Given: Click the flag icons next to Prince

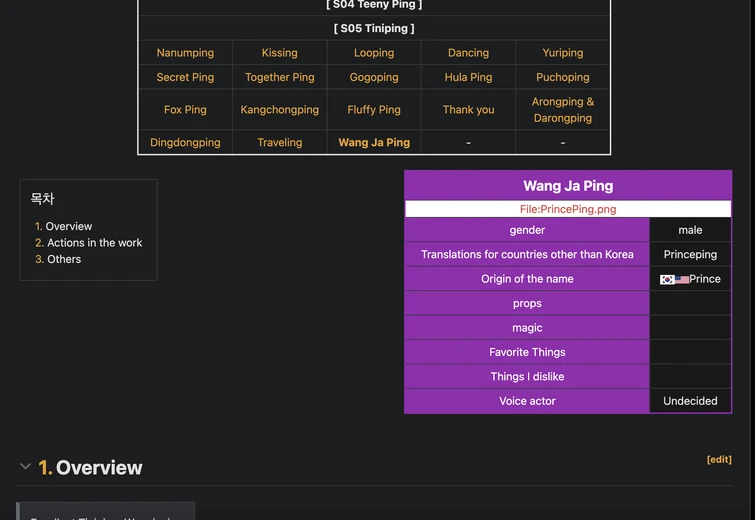Looking at the screenshot, I should (x=674, y=280).
